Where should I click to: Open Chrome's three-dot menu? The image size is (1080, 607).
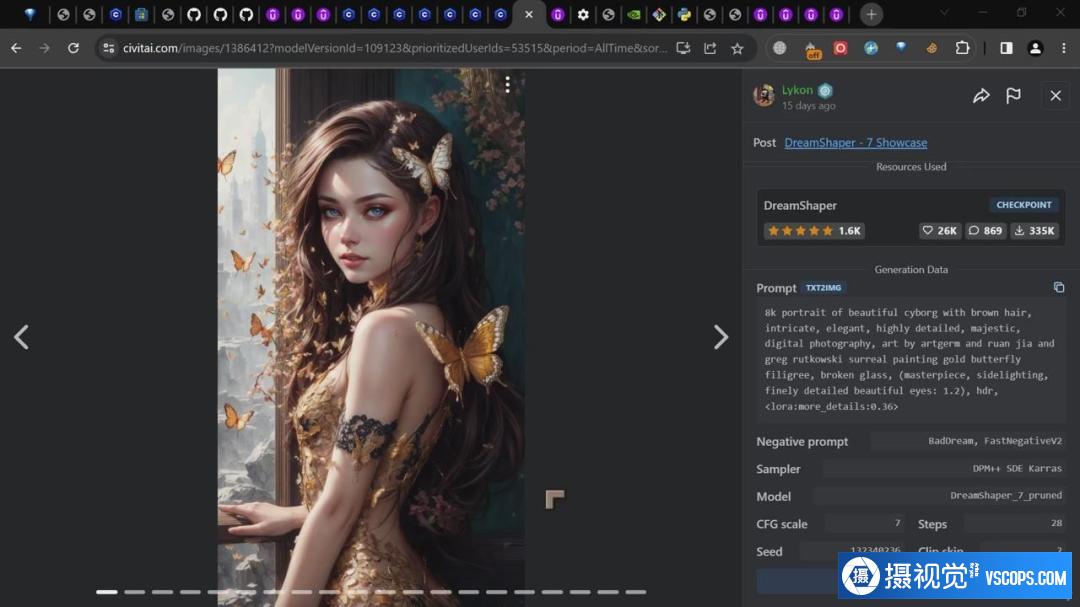tap(1063, 48)
